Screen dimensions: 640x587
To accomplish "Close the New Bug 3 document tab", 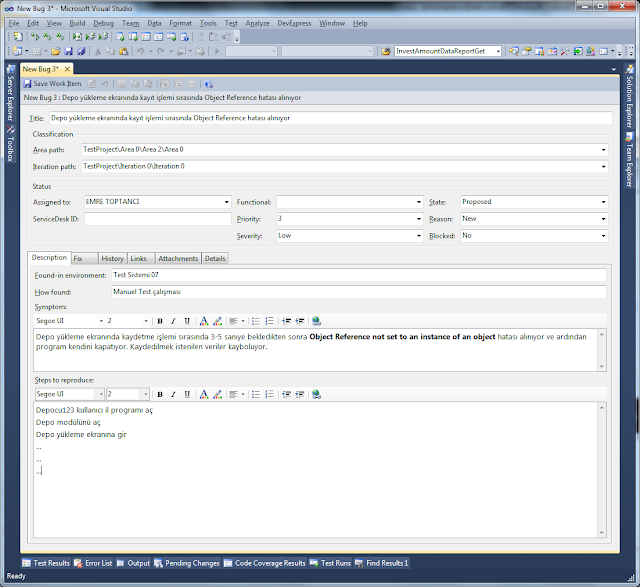I will point(67,69).
